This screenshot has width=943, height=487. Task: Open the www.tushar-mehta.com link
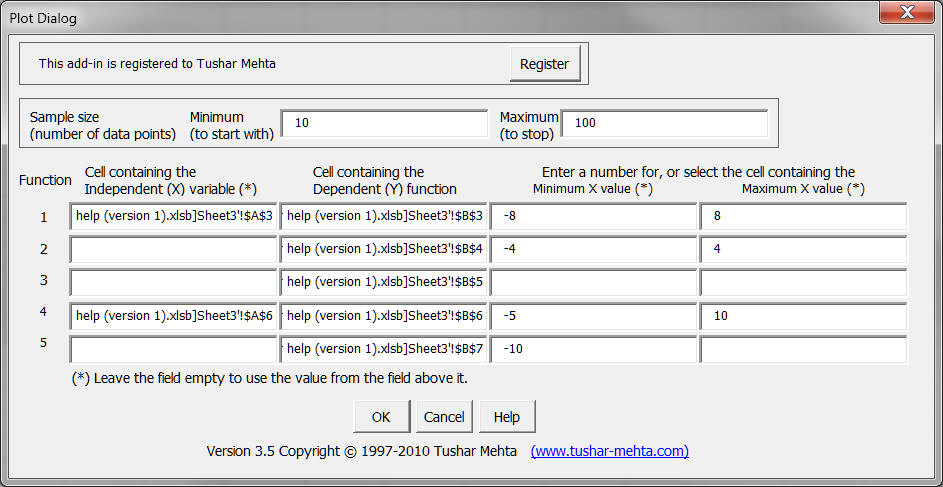point(609,451)
